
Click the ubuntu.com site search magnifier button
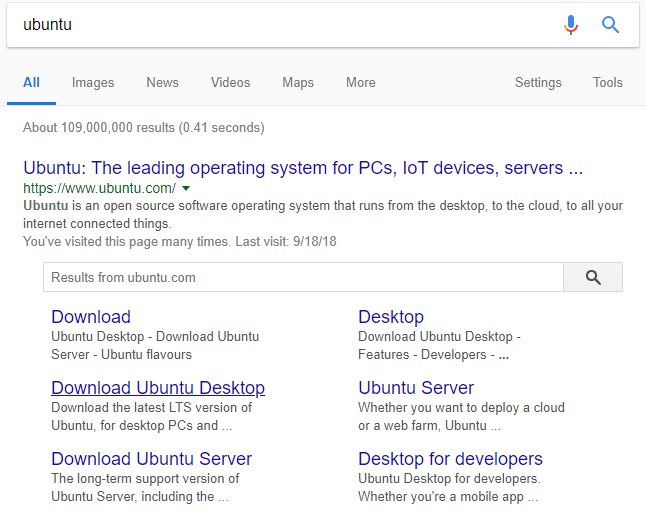[x=593, y=277]
